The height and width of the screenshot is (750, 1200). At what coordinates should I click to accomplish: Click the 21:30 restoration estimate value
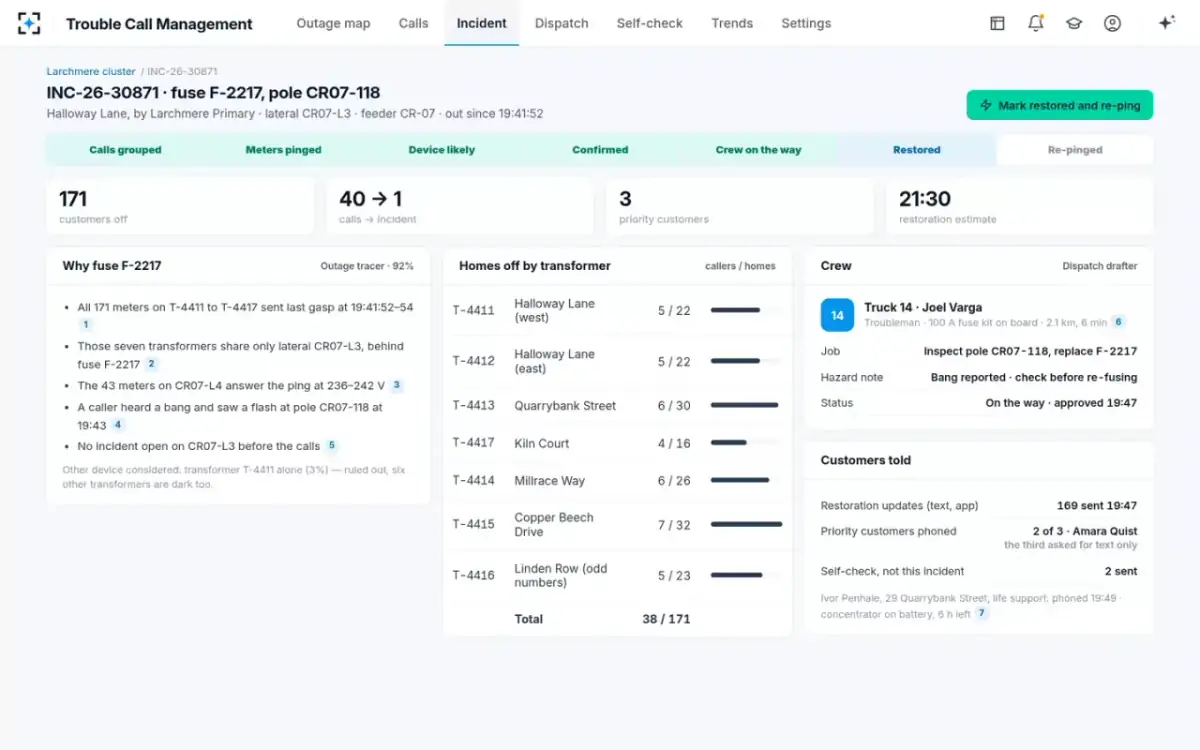[x=925, y=199]
